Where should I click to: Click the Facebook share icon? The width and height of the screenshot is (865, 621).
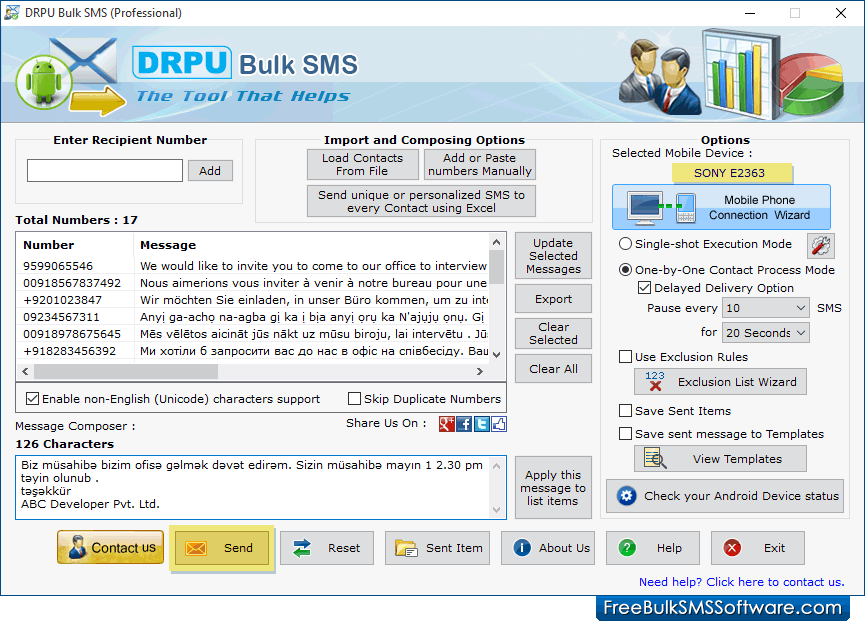464,424
